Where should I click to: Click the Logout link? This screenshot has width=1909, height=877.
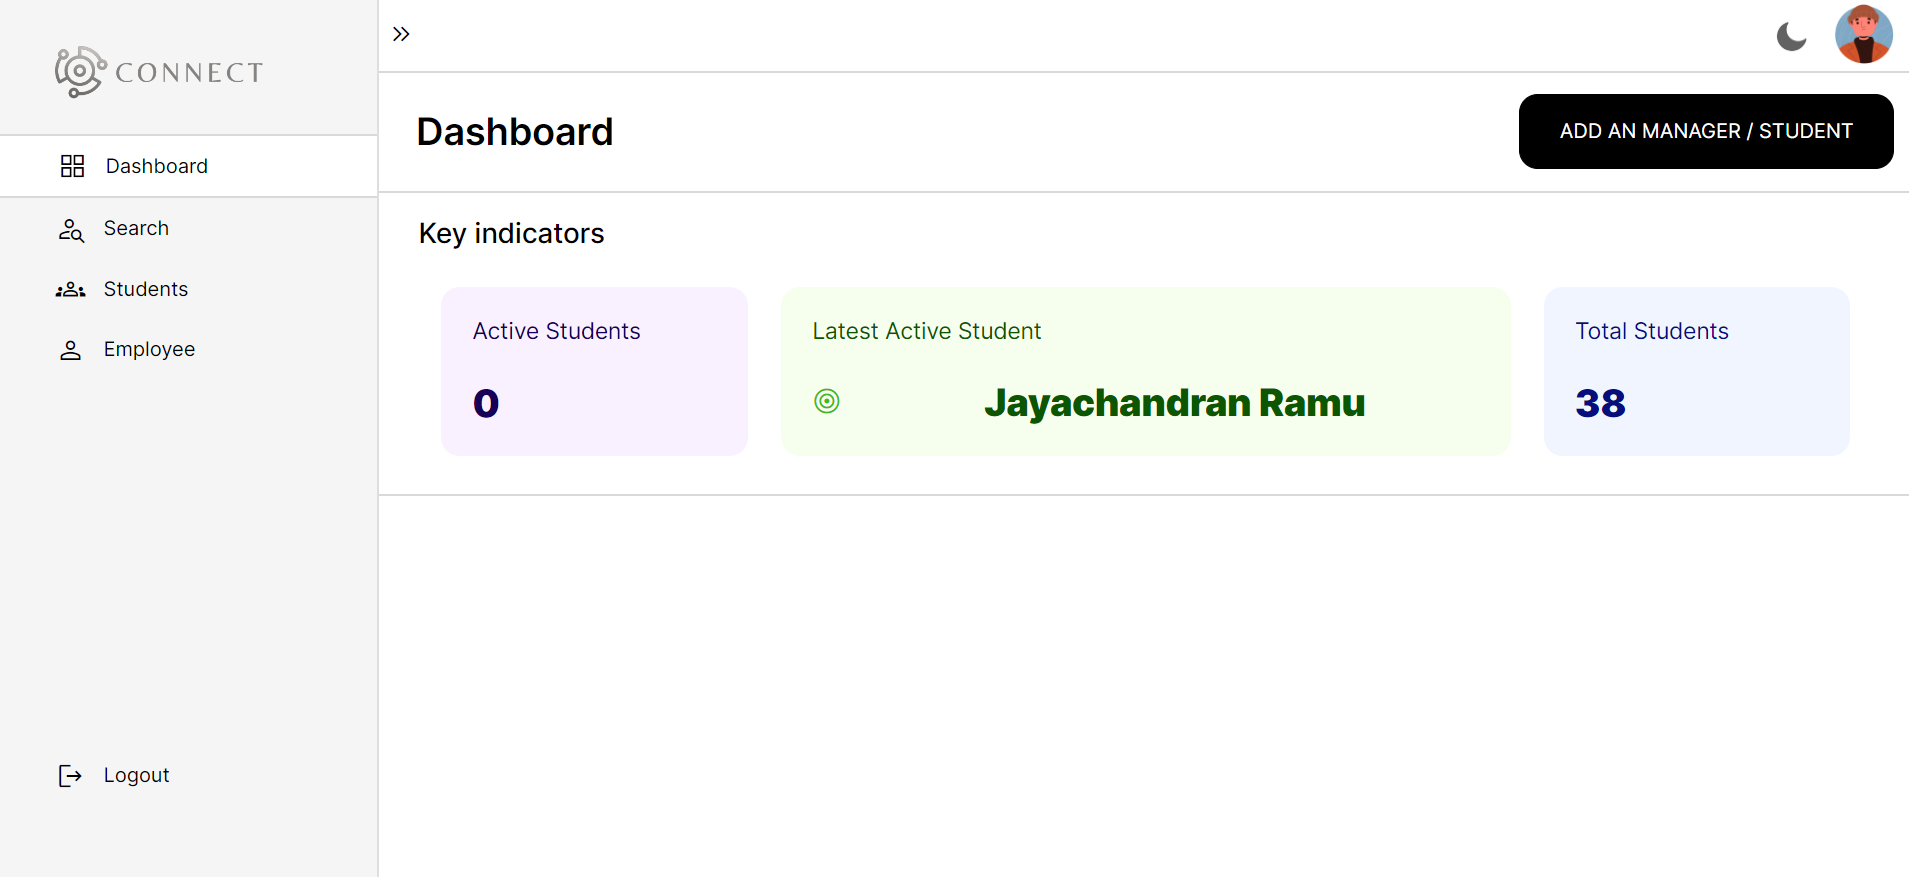point(135,775)
